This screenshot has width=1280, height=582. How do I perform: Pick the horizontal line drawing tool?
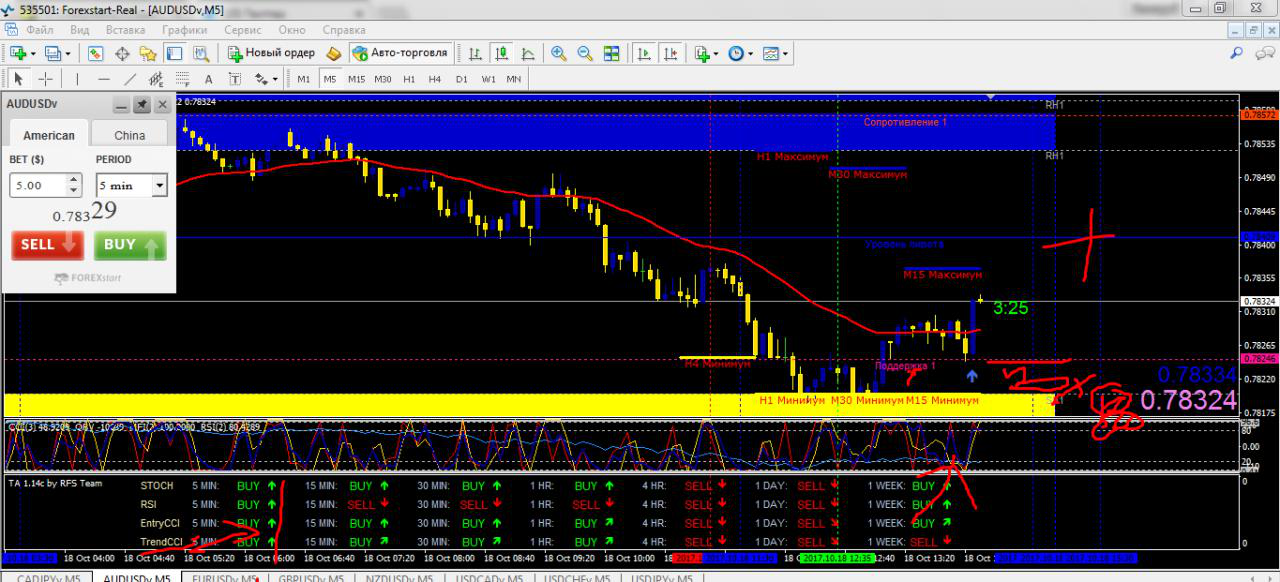pos(104,79)
